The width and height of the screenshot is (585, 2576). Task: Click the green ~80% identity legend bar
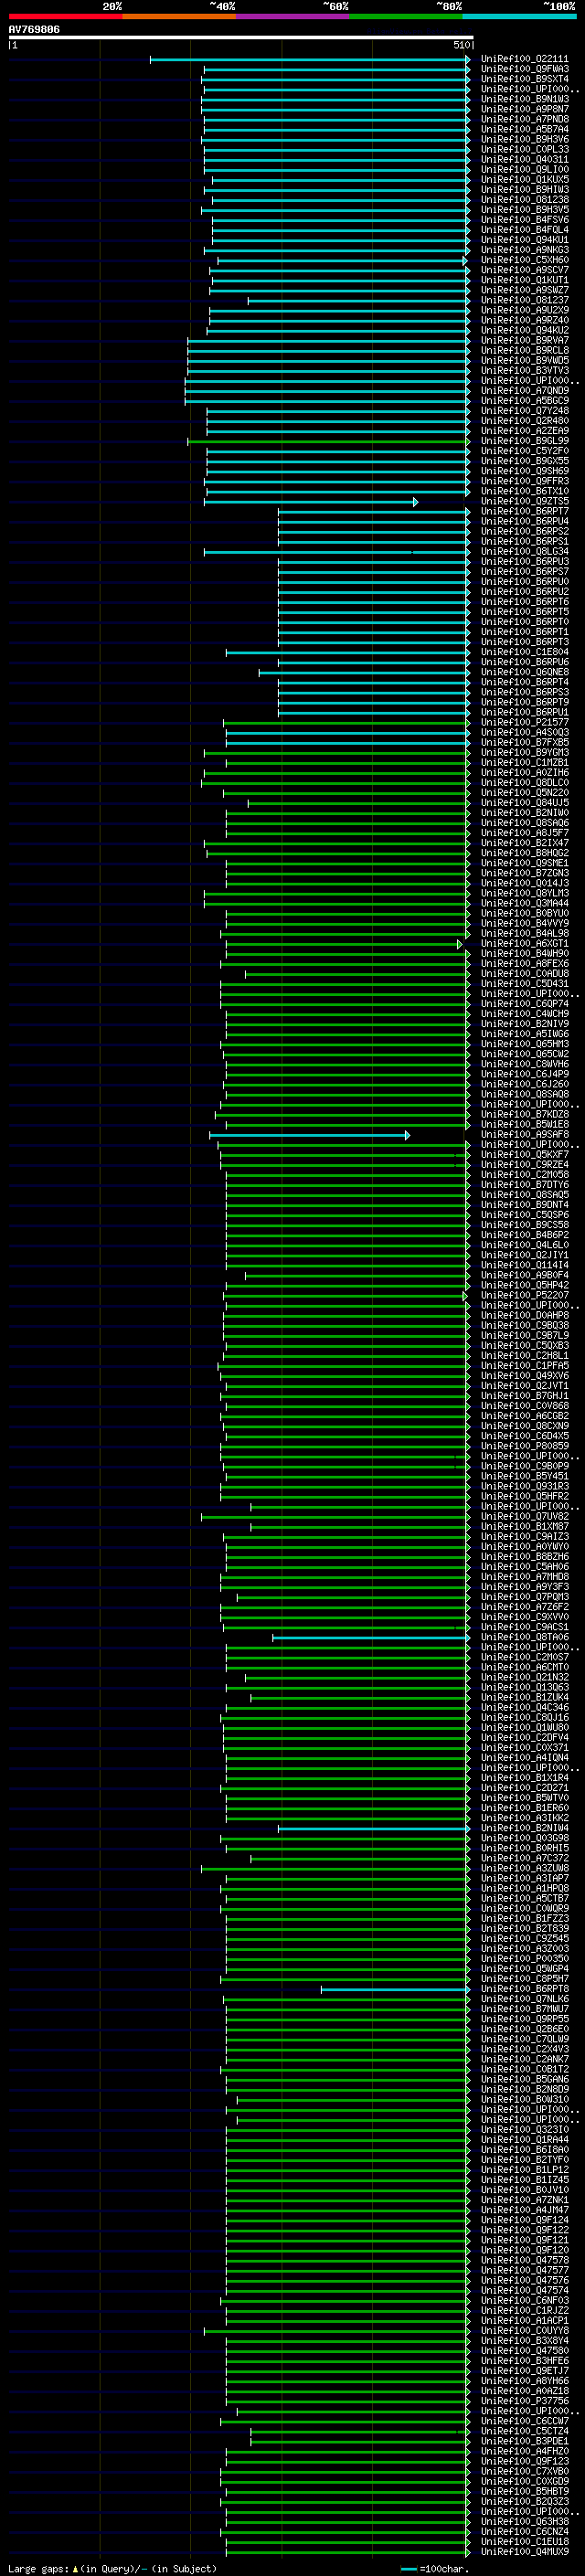tap(406, 16)
